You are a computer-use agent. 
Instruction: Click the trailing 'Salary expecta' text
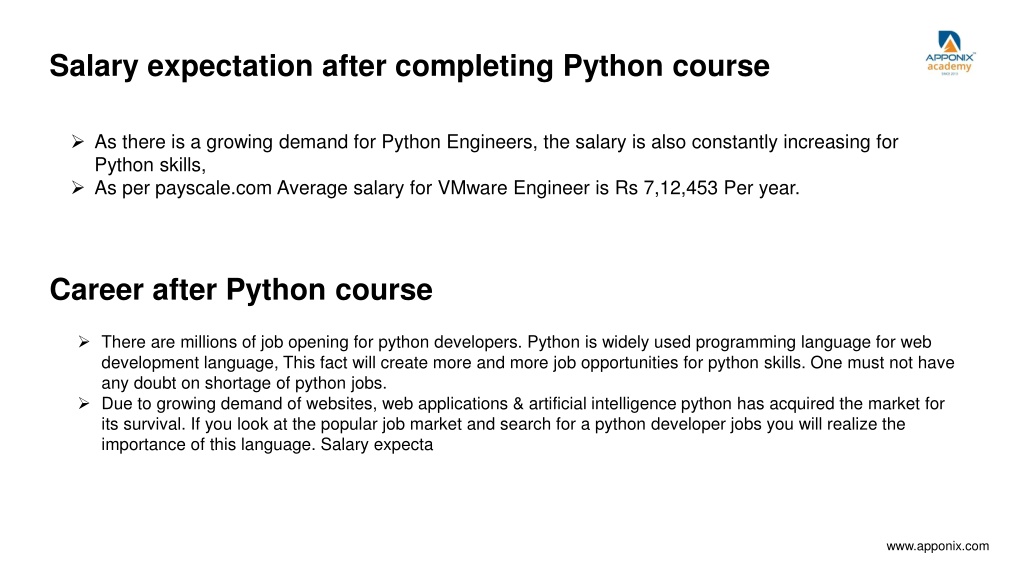[377, 445]
